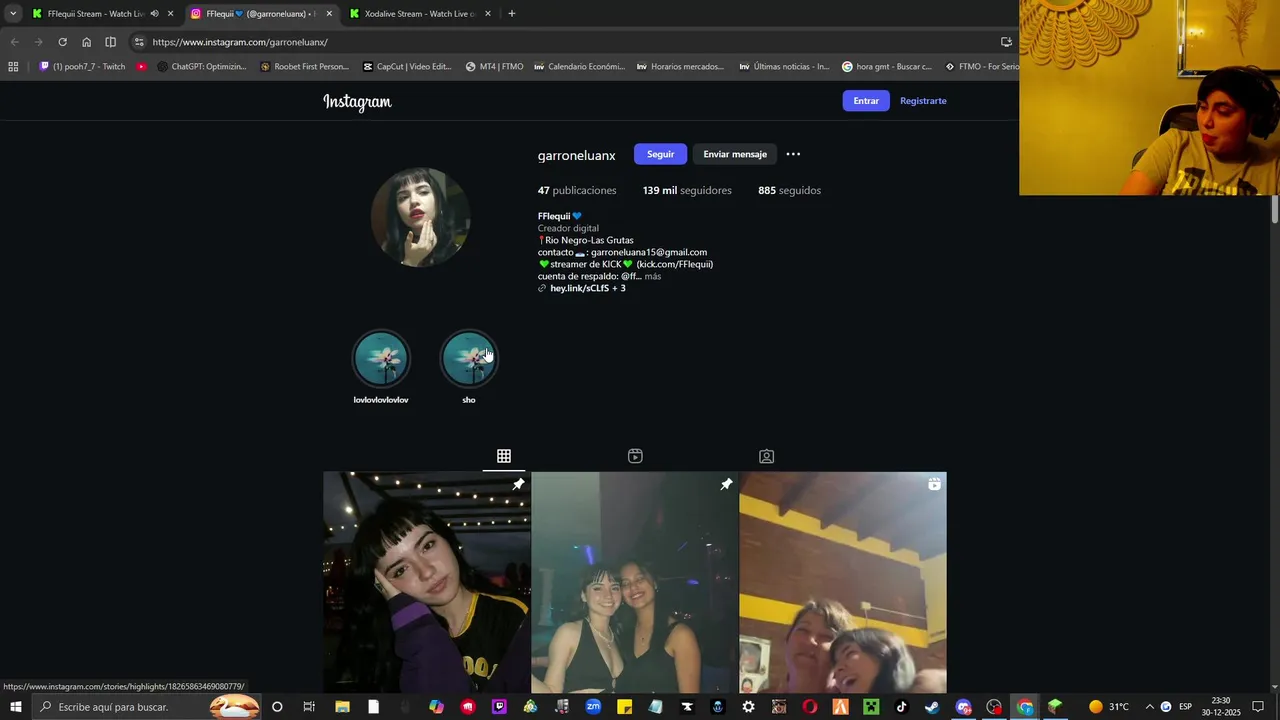Open first pinned post of girl with bangs
This screenshot has height=720, width=1280.
427,582
